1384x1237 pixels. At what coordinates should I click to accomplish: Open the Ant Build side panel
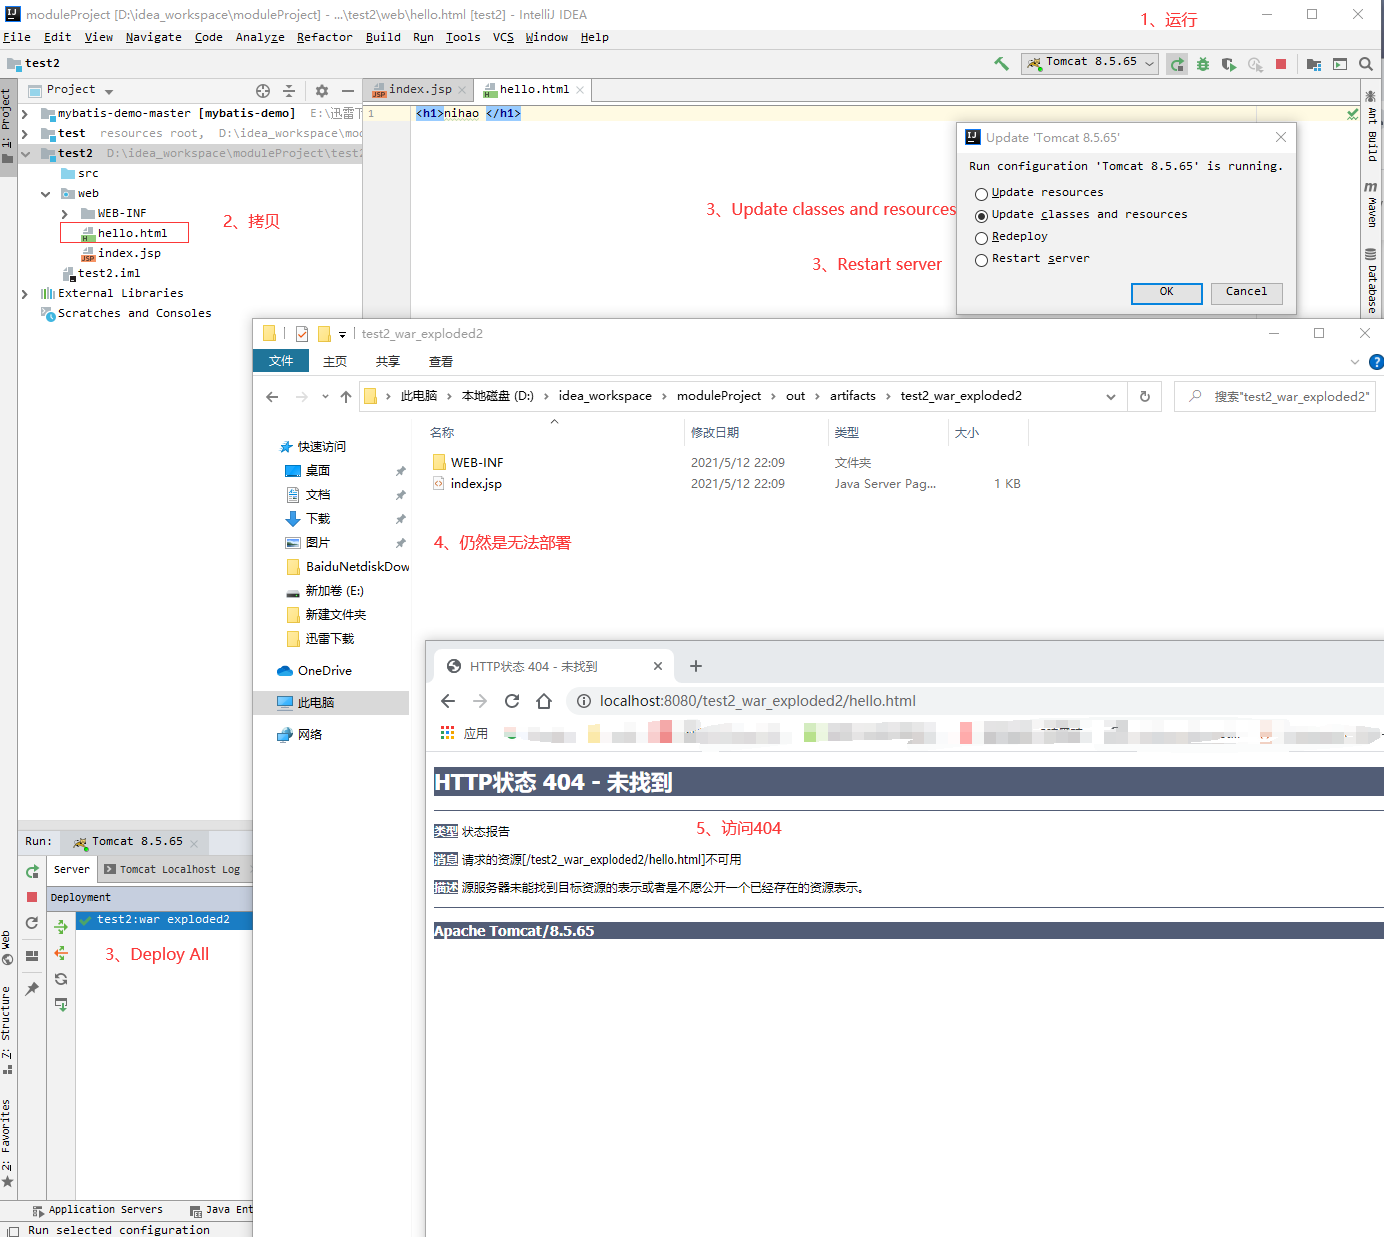click(x=1371, y=126)
